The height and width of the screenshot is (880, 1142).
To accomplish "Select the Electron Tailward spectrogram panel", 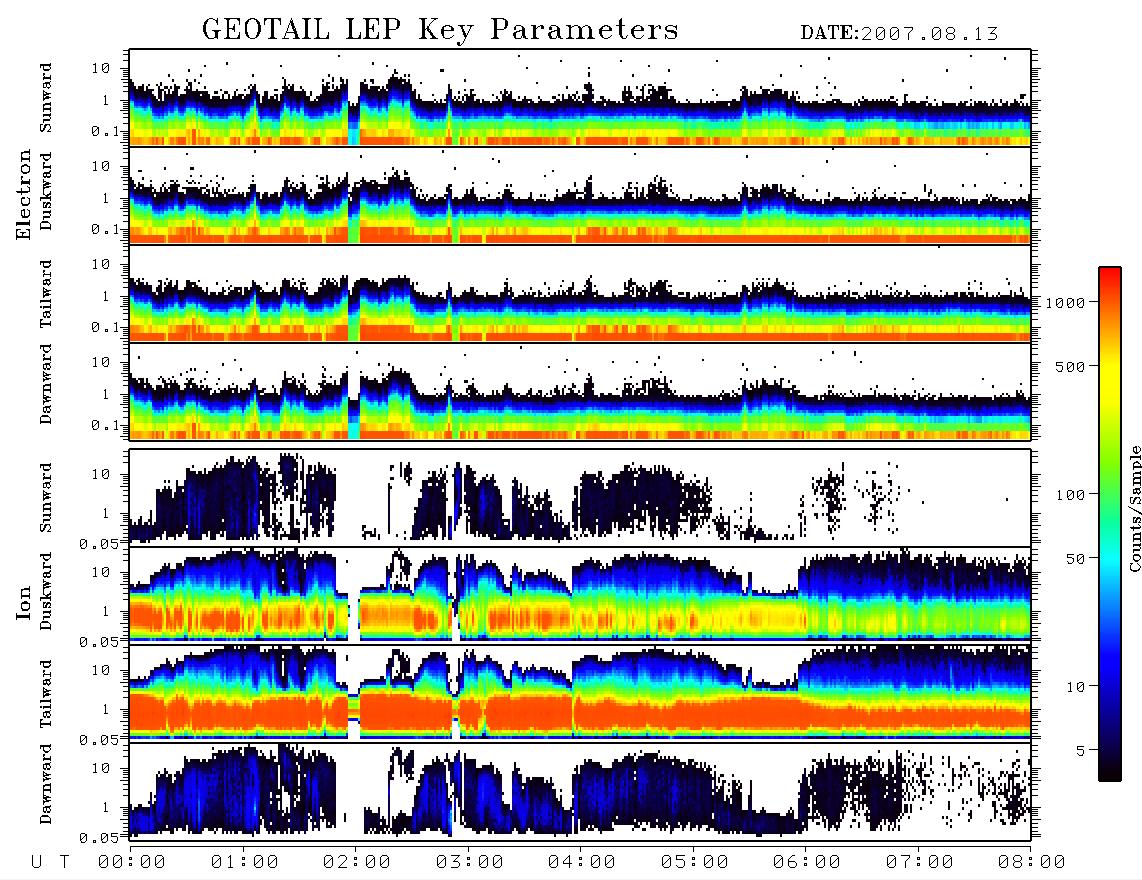I will [x=580, y=294].
